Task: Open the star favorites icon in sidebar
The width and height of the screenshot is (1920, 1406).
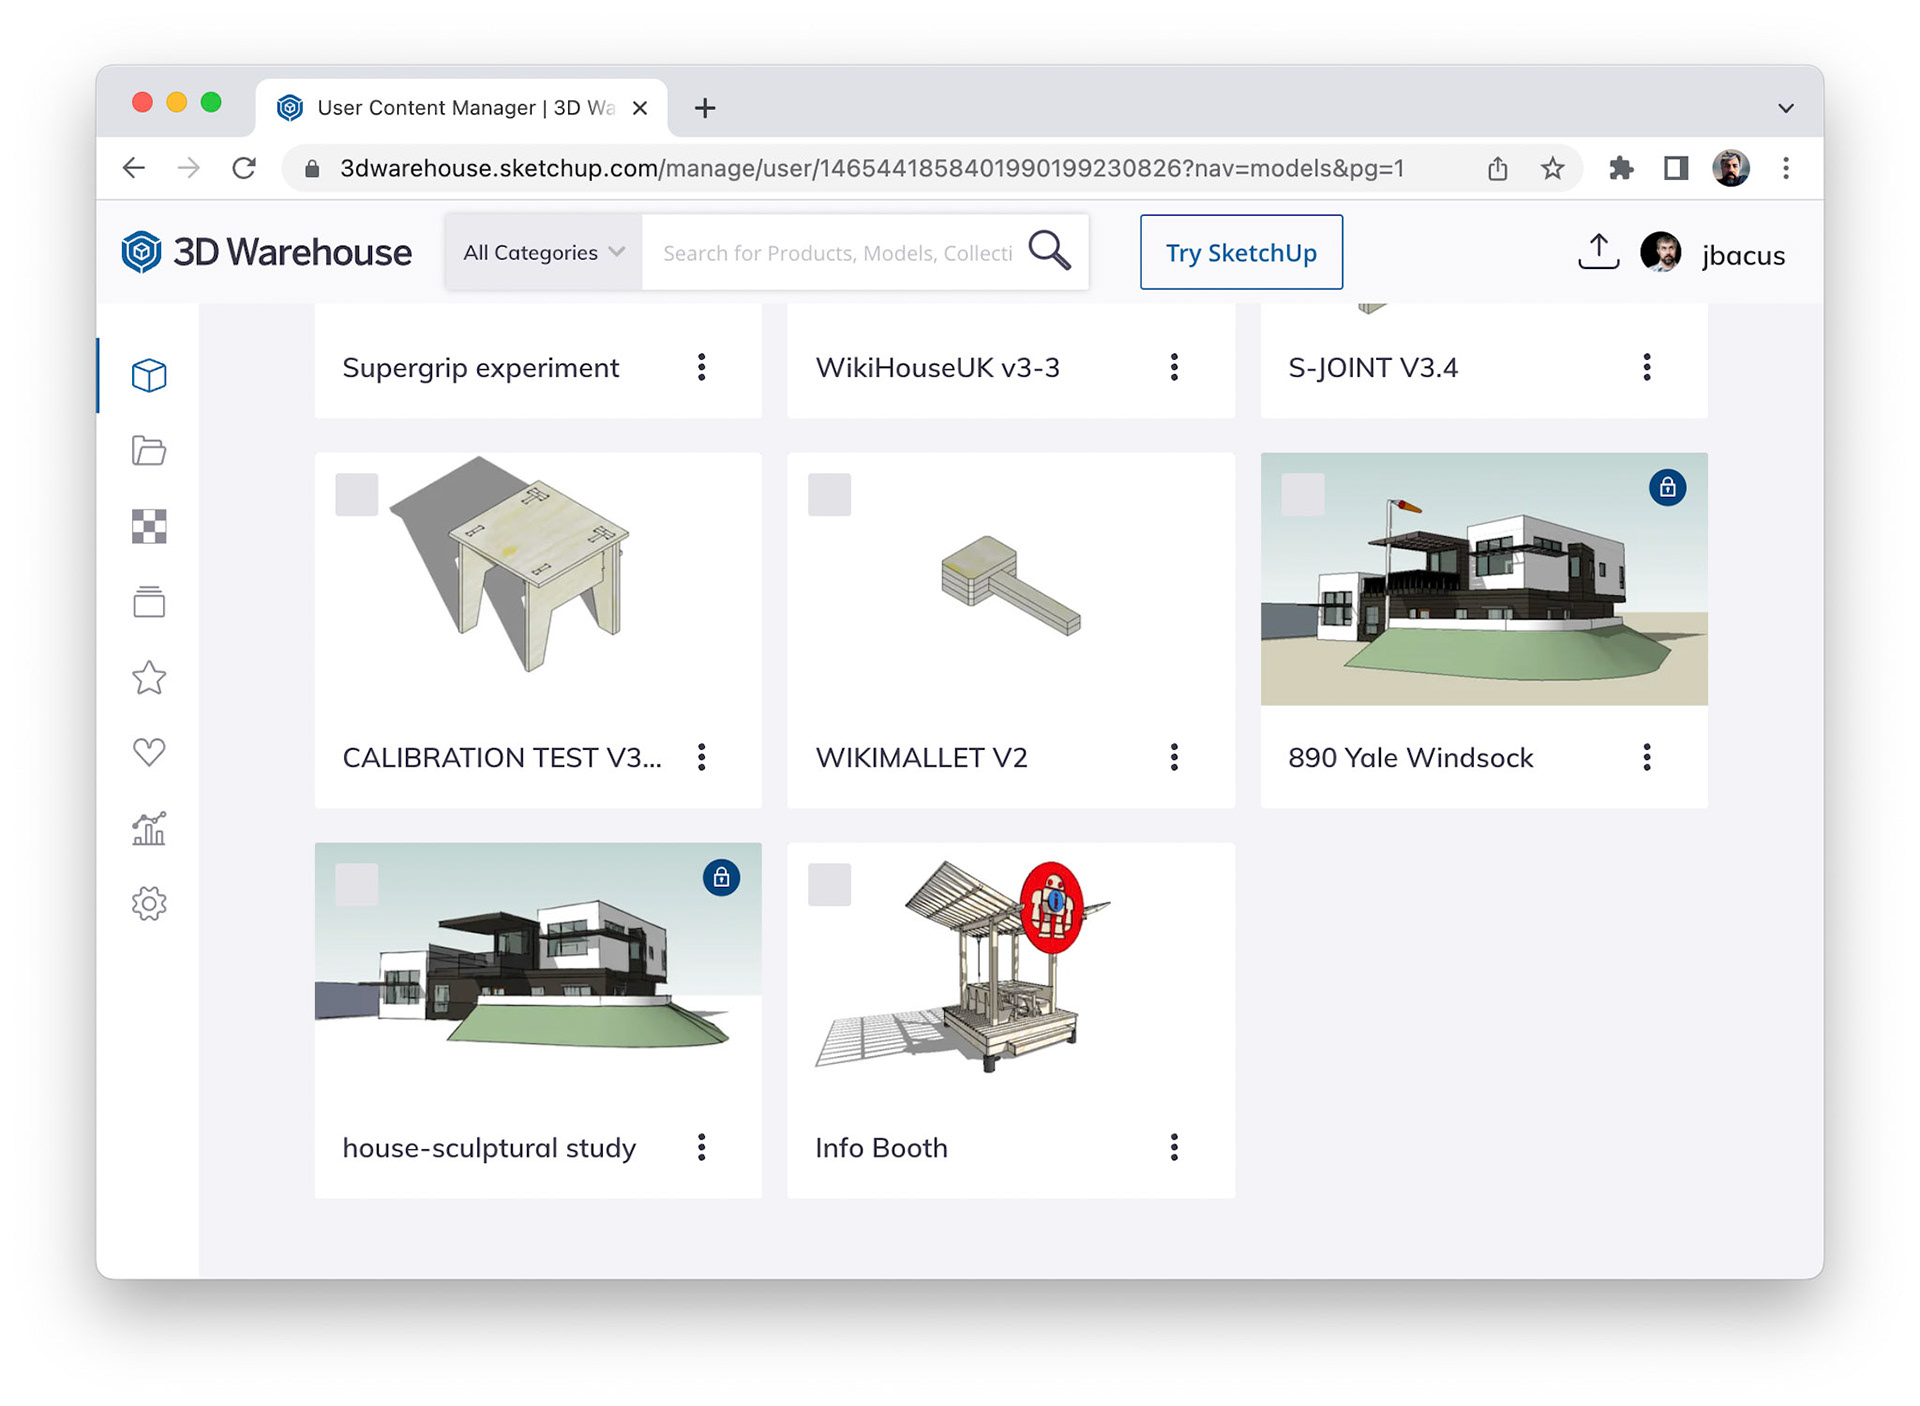Action: (x=149, y=678)
